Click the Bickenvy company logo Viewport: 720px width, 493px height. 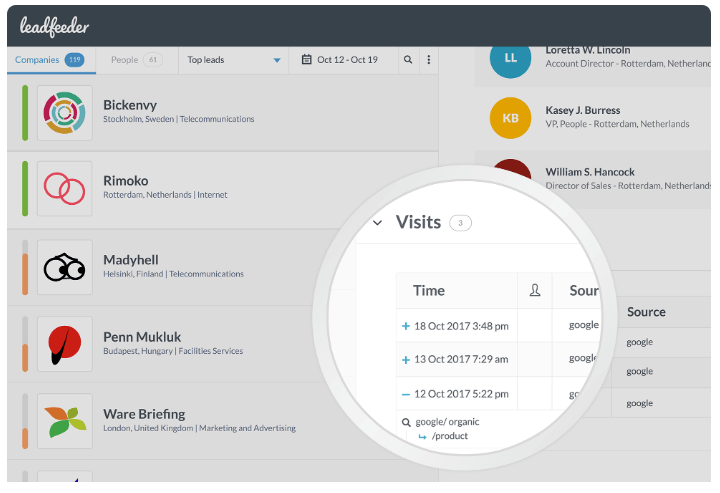[65, 113]
